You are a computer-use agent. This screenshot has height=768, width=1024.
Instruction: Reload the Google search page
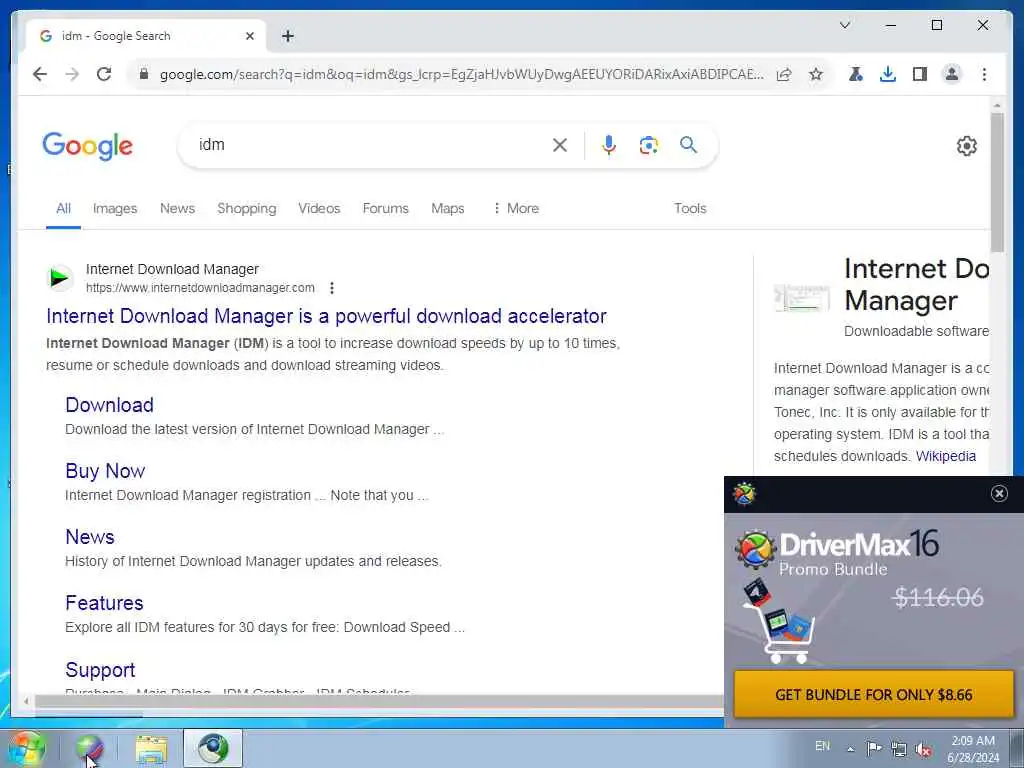104,74
